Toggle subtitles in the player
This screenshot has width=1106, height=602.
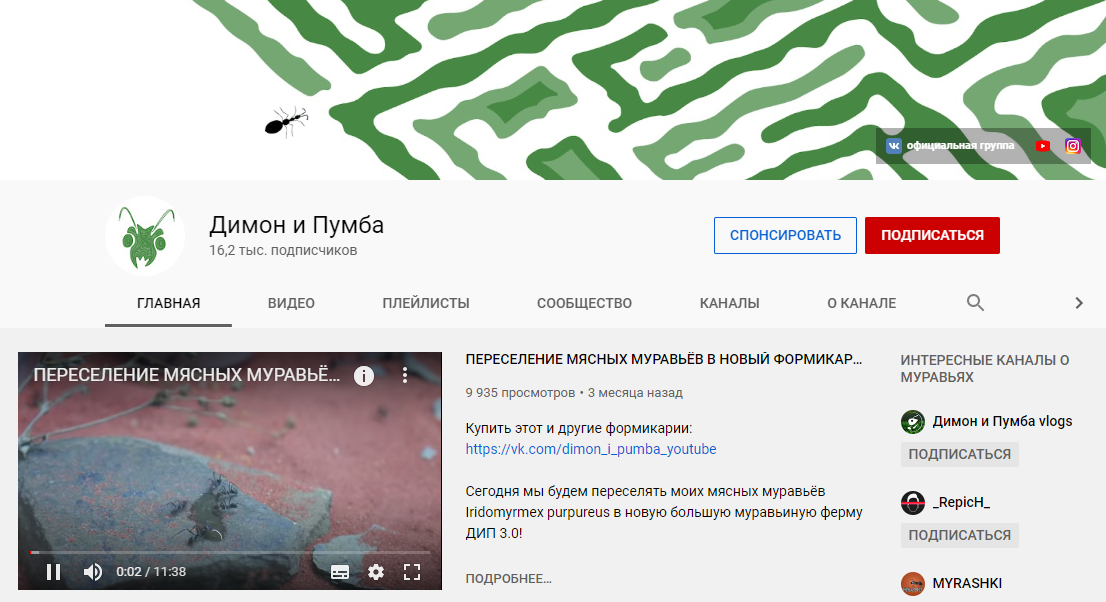(x=340, y=572)
